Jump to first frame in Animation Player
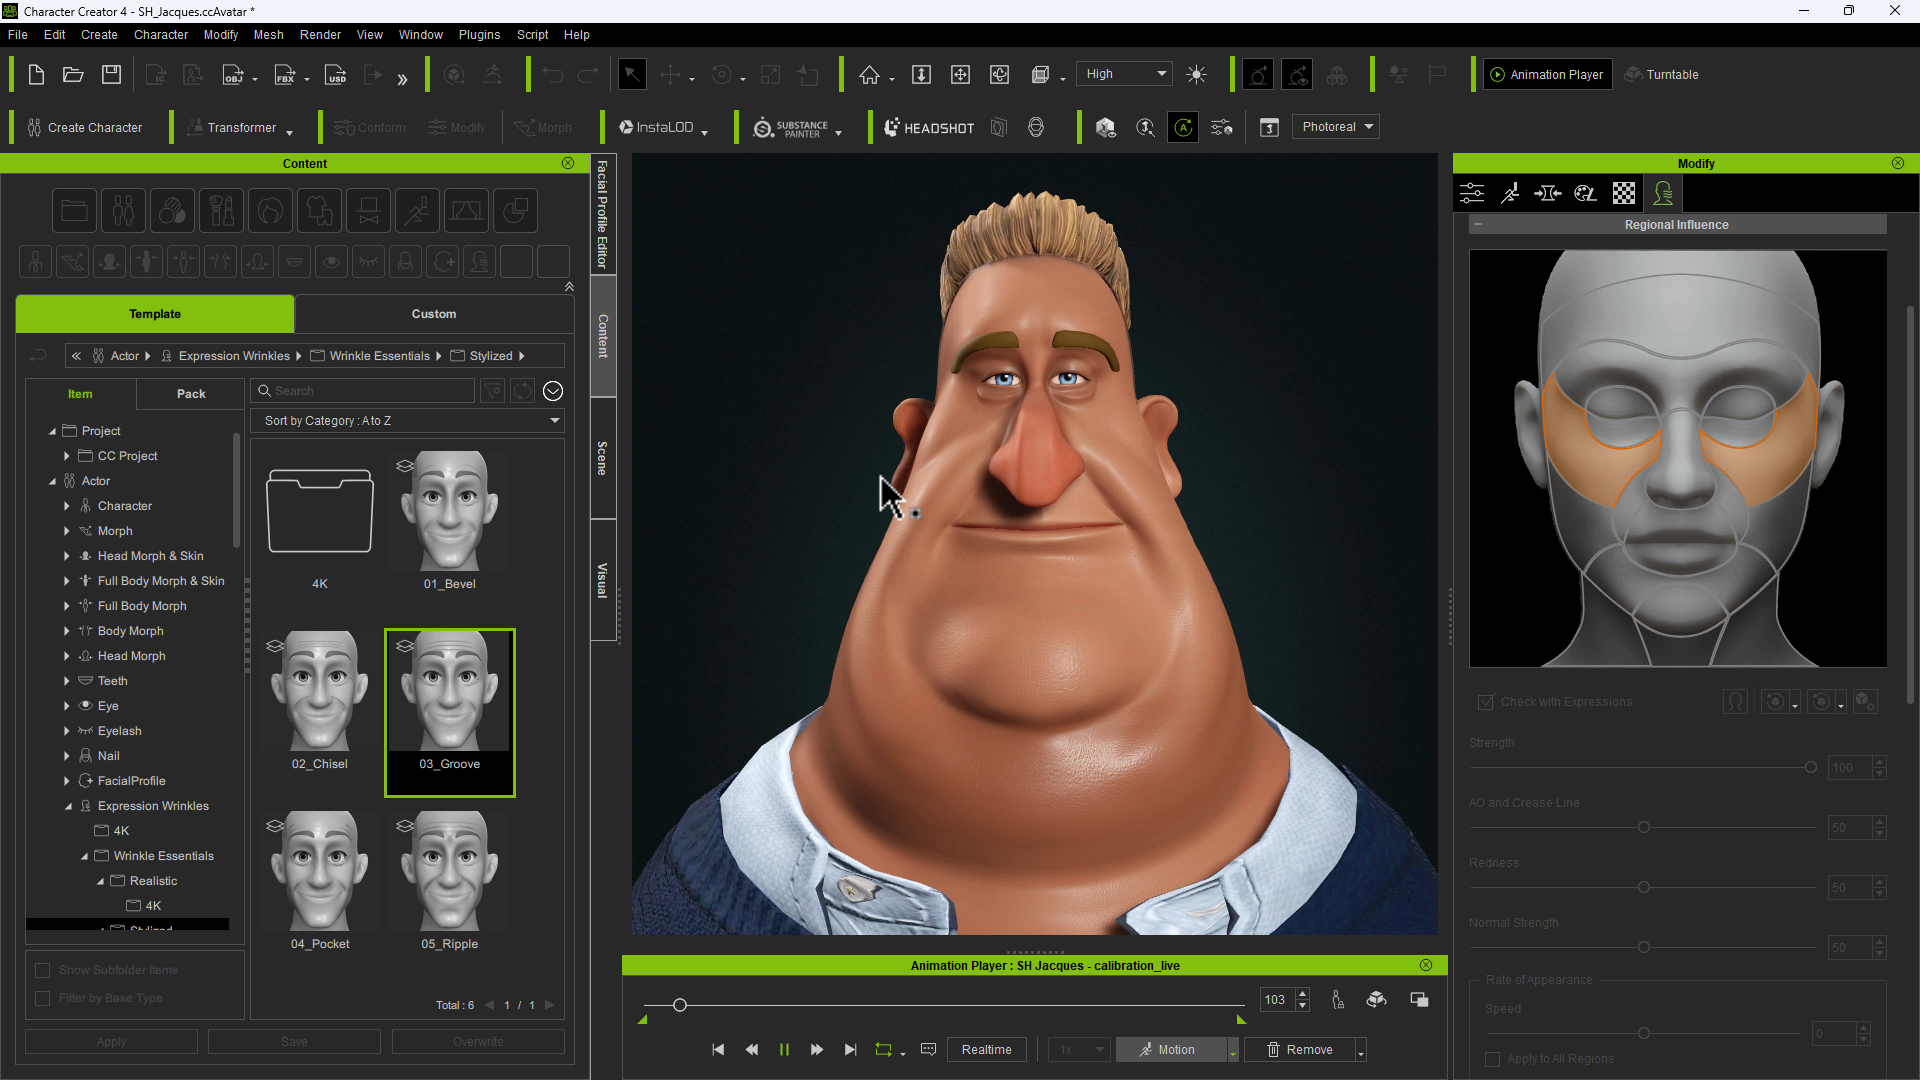The image size is (1920, 1080). pos(718,1050)
